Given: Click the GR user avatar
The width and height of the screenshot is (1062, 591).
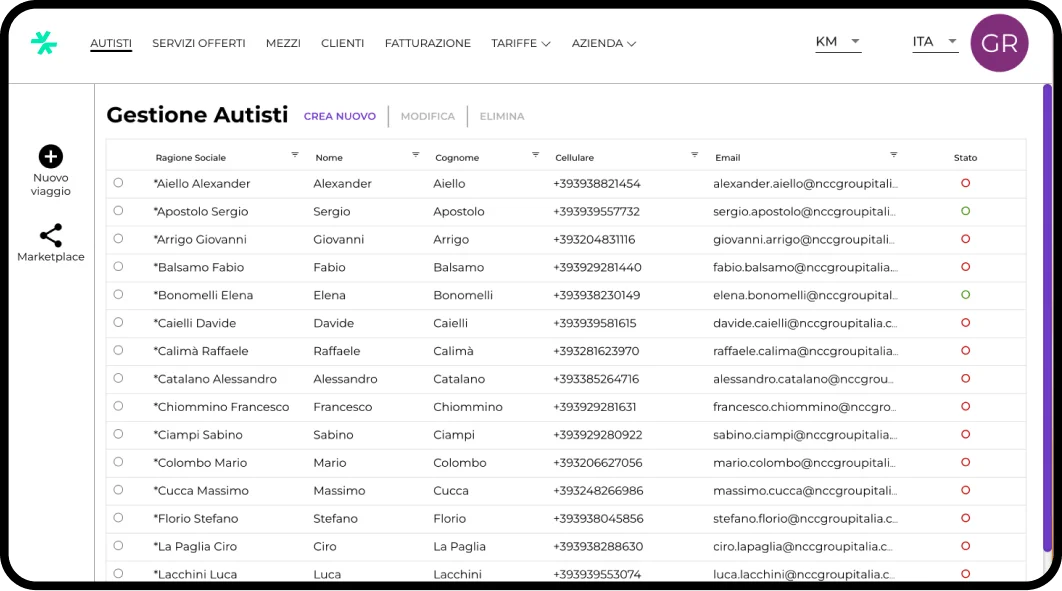Looking at the screenshot, I should coord(999,43).
